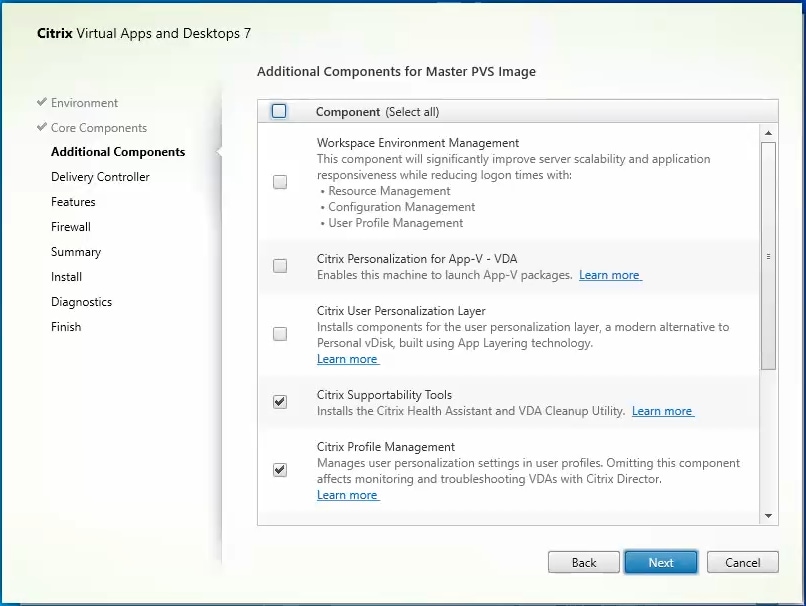Uncheck Citrix Profile Management

point(280,470)
